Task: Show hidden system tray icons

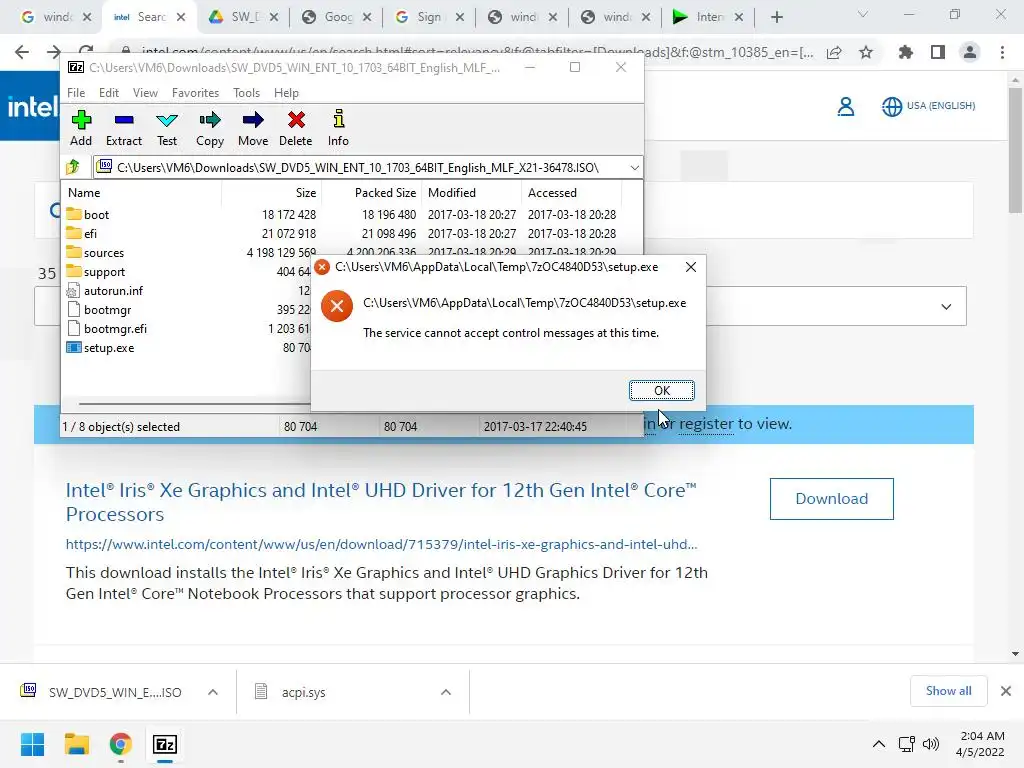Action: [x=879, y=744]
